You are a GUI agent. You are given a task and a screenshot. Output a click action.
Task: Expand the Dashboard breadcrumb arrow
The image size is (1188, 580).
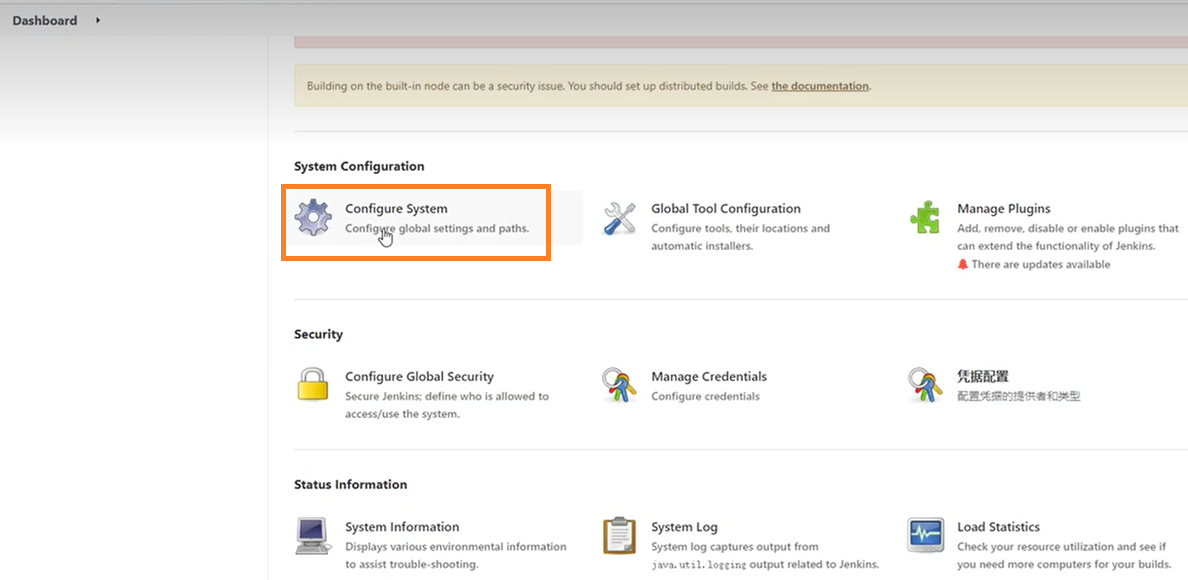point(98,20)
